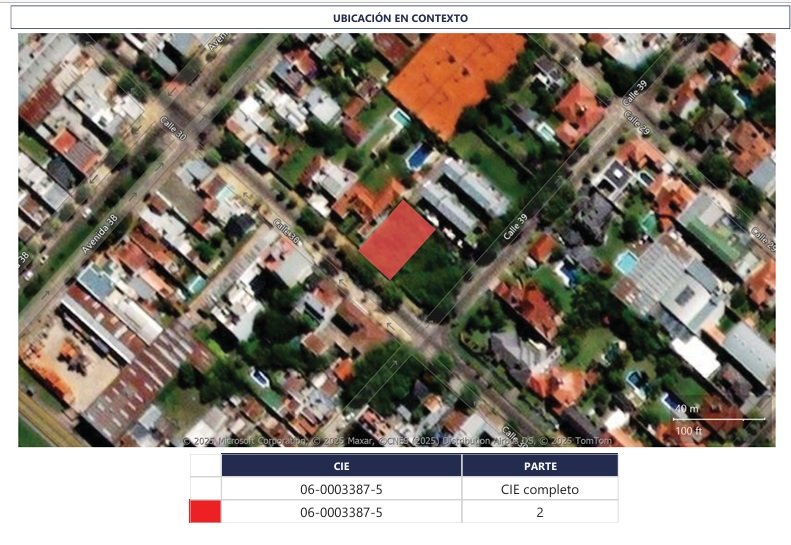Click the red highlighted parcel on the map

pyautogui.click(x=397, y=240)
